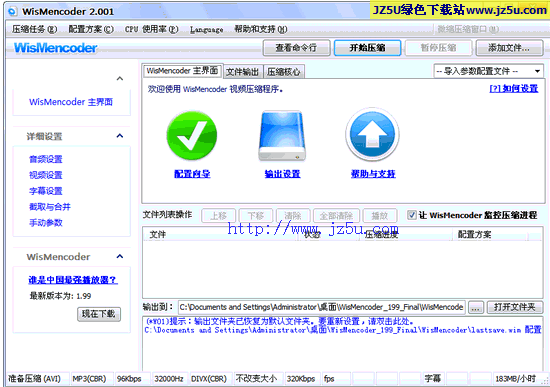Open the 导入参数配置文件 dropdown
The height and width of the screenshot is (387, 550).
[489, 71]
